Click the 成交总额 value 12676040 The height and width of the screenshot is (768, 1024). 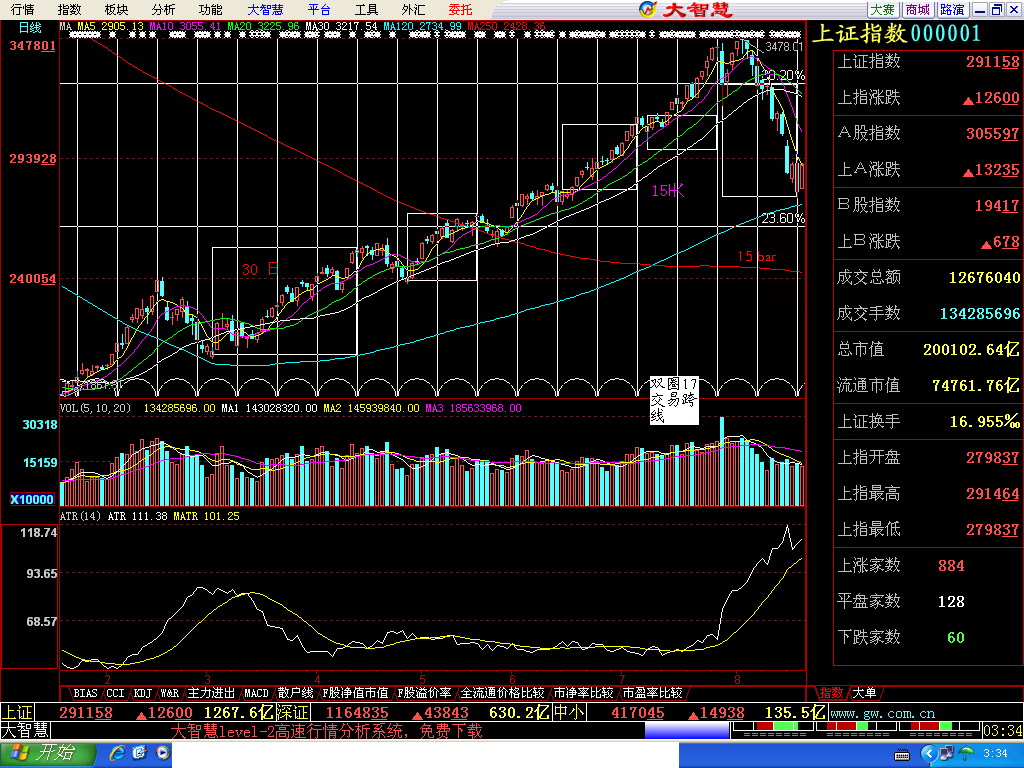984,278
